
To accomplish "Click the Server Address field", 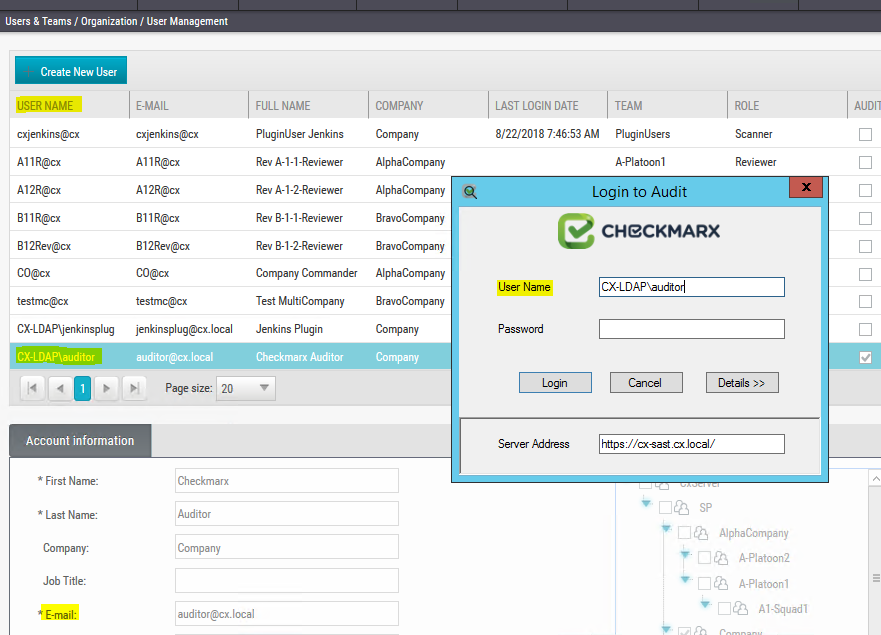I will (x=692, y=444).
